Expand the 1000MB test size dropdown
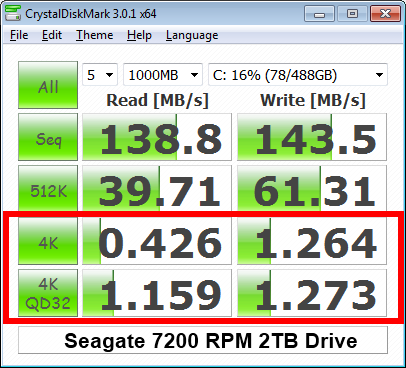Image resolution: width=406 pixels, height=368 pixels. point(163,75)
